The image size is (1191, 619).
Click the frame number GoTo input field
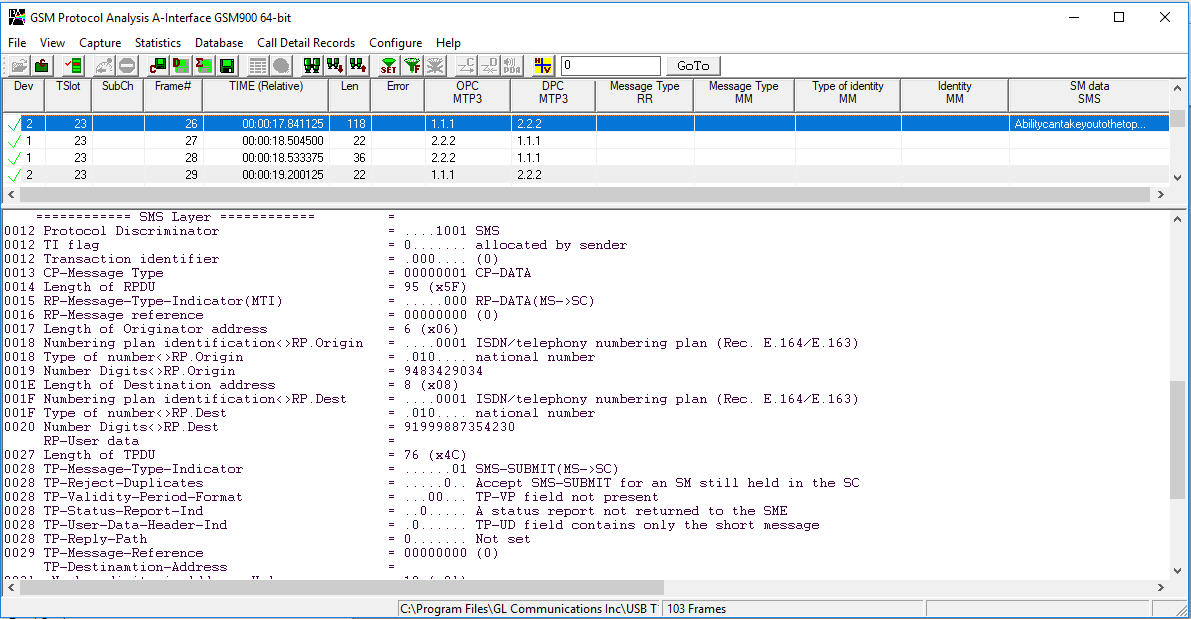tap(611, 66)
